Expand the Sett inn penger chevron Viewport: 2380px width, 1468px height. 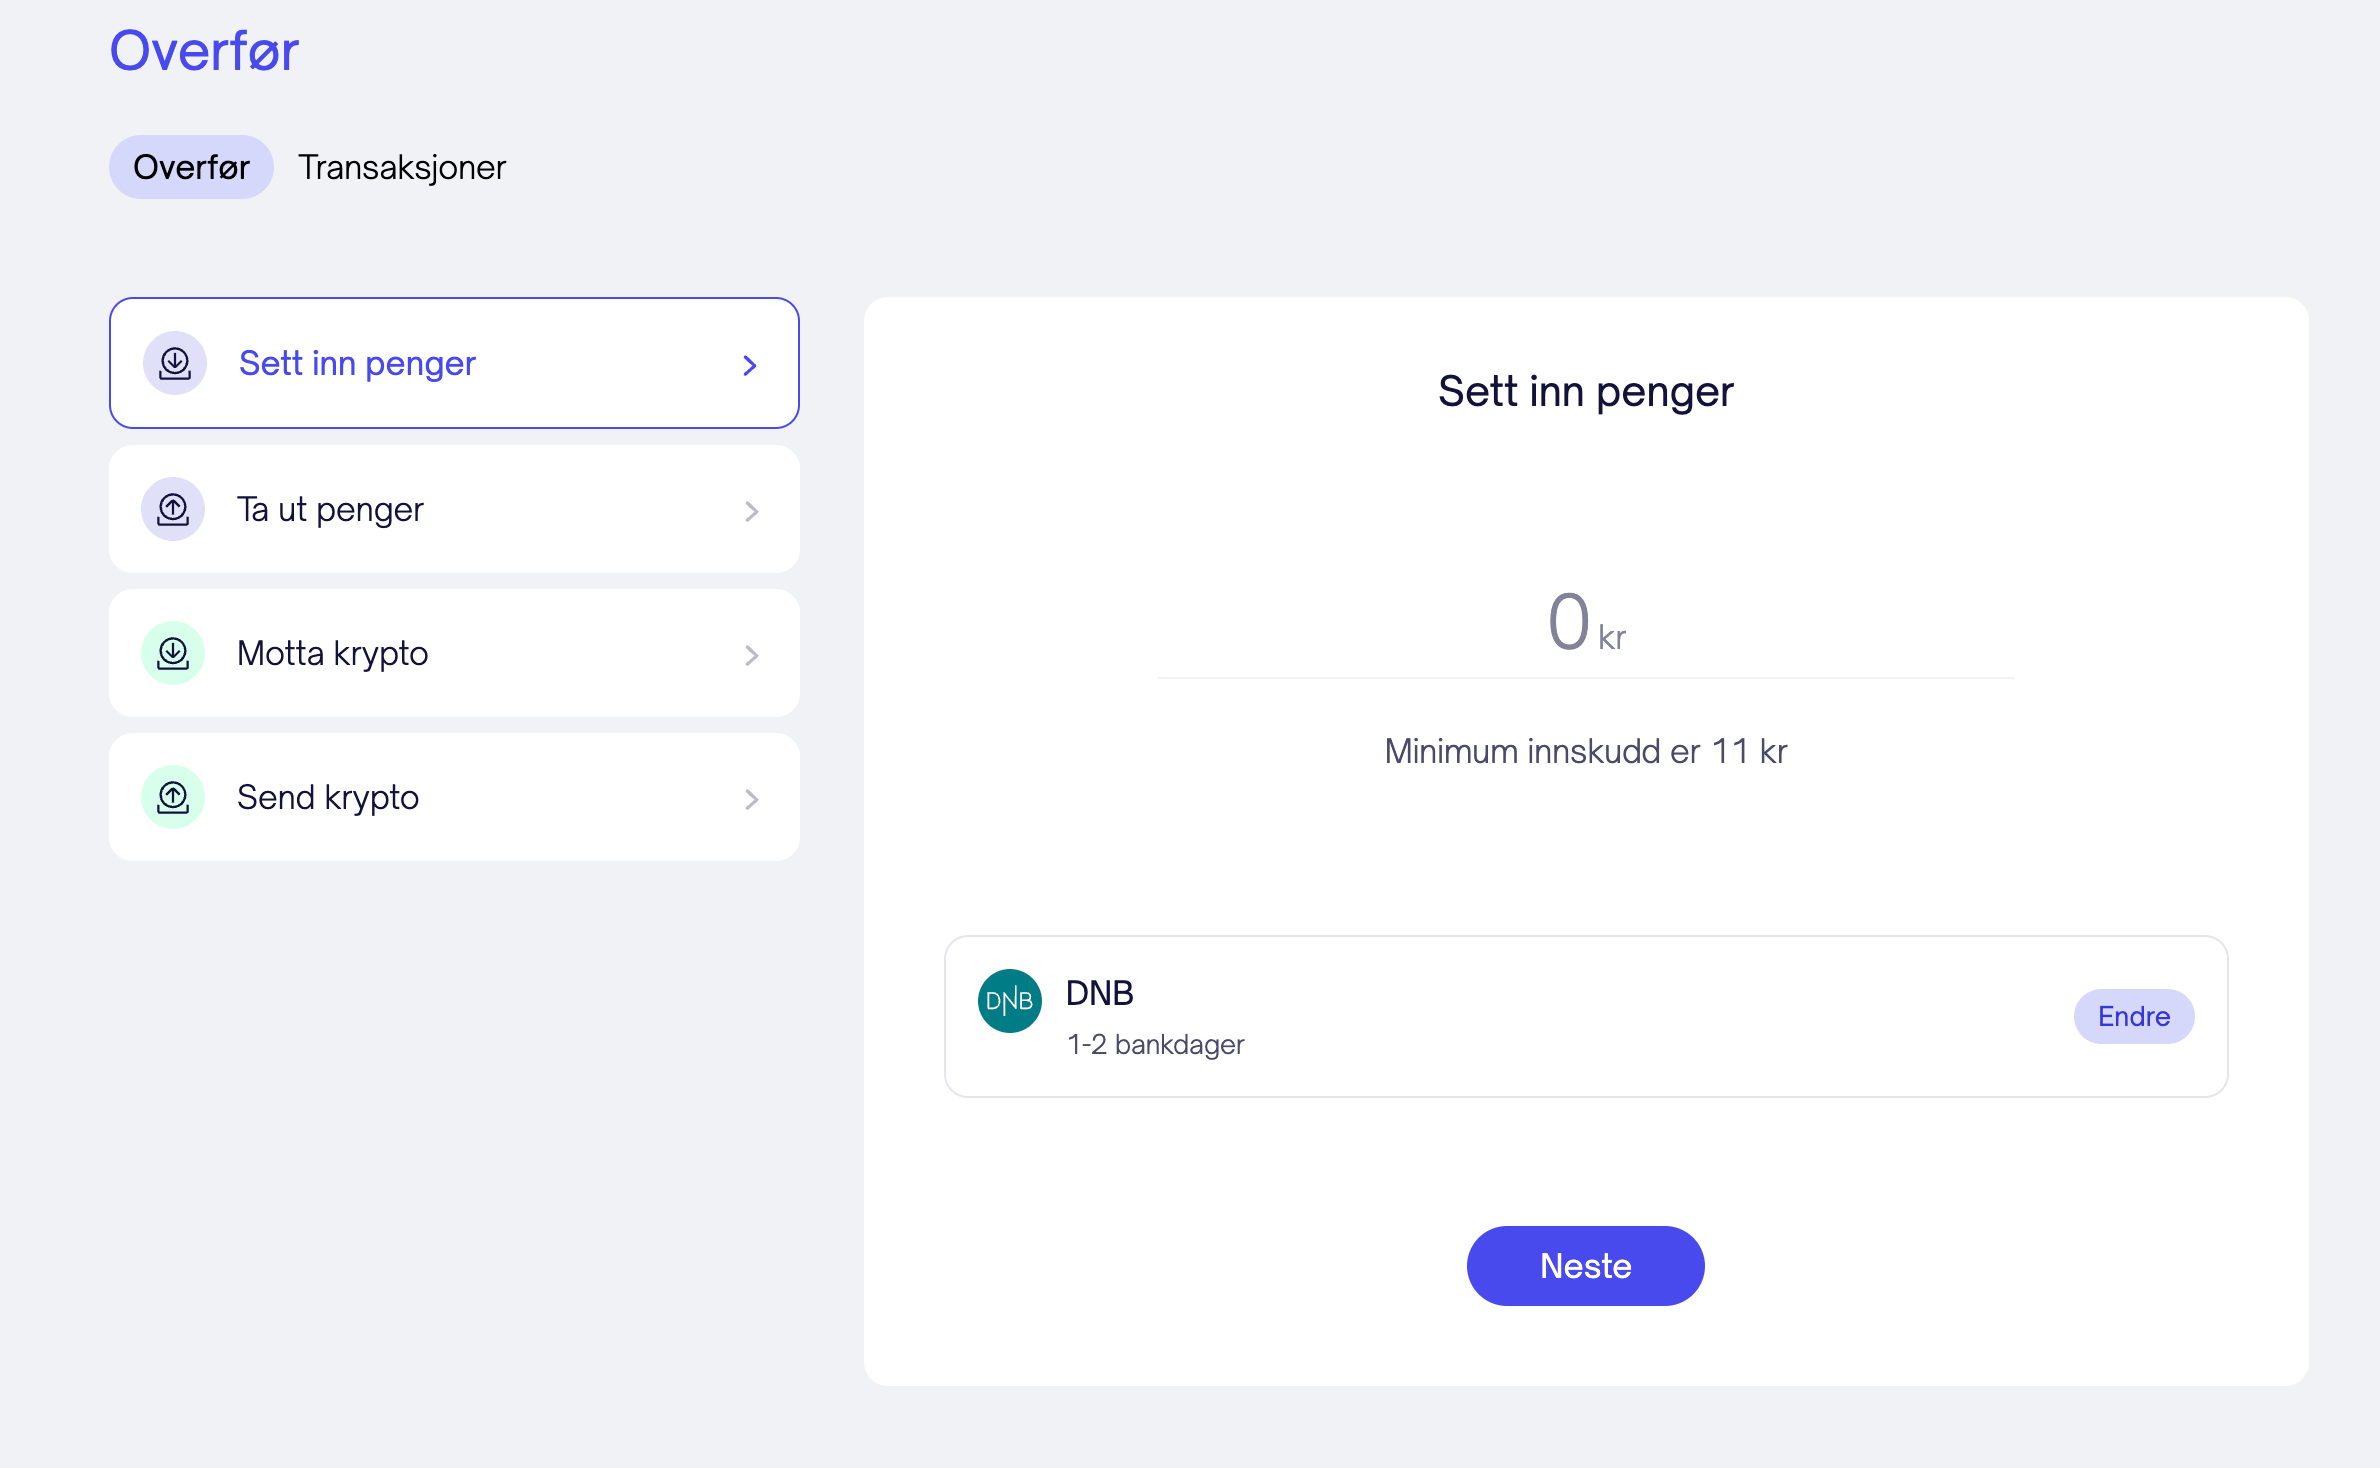coord(750,365)
